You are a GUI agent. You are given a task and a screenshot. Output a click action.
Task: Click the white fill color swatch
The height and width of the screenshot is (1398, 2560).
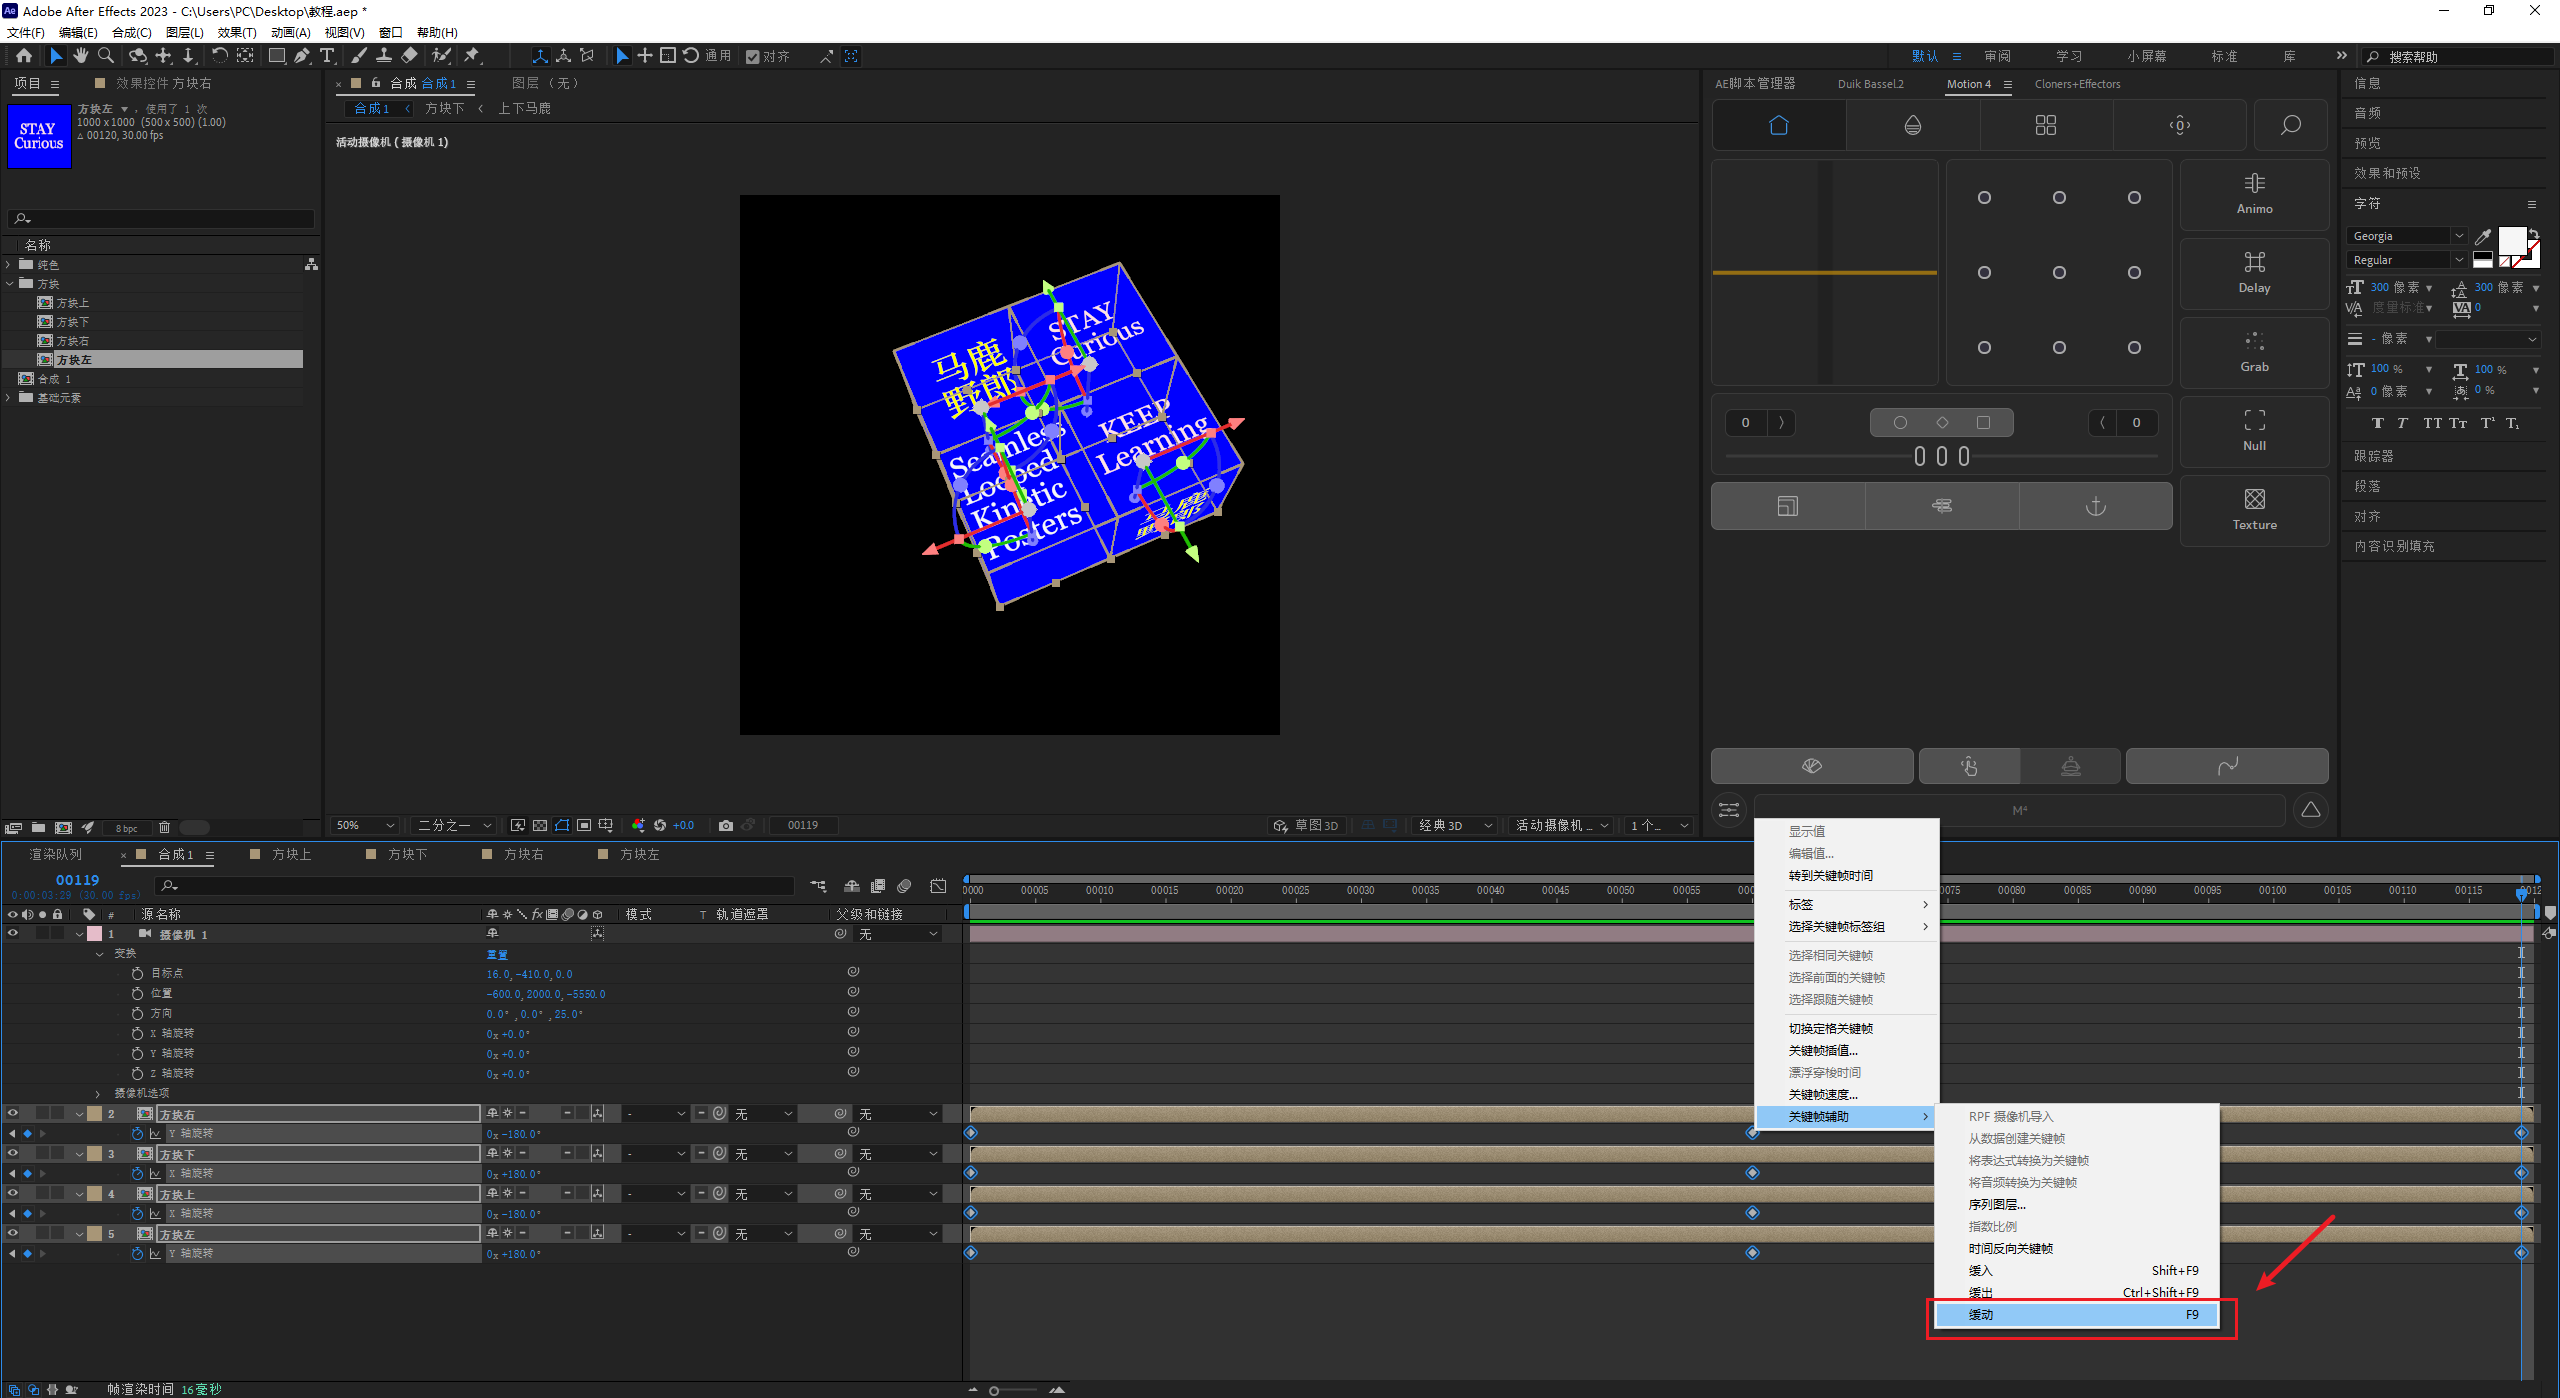click(x=2511, y=240)
